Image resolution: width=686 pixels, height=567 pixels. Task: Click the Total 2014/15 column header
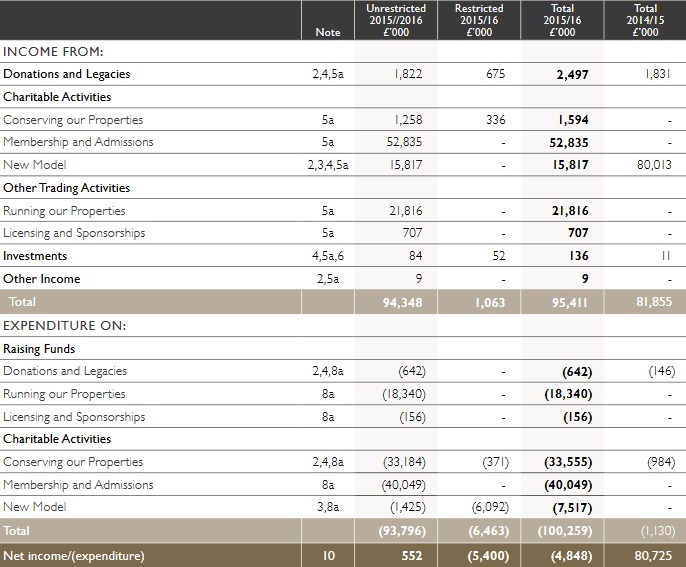coord(645,20)
